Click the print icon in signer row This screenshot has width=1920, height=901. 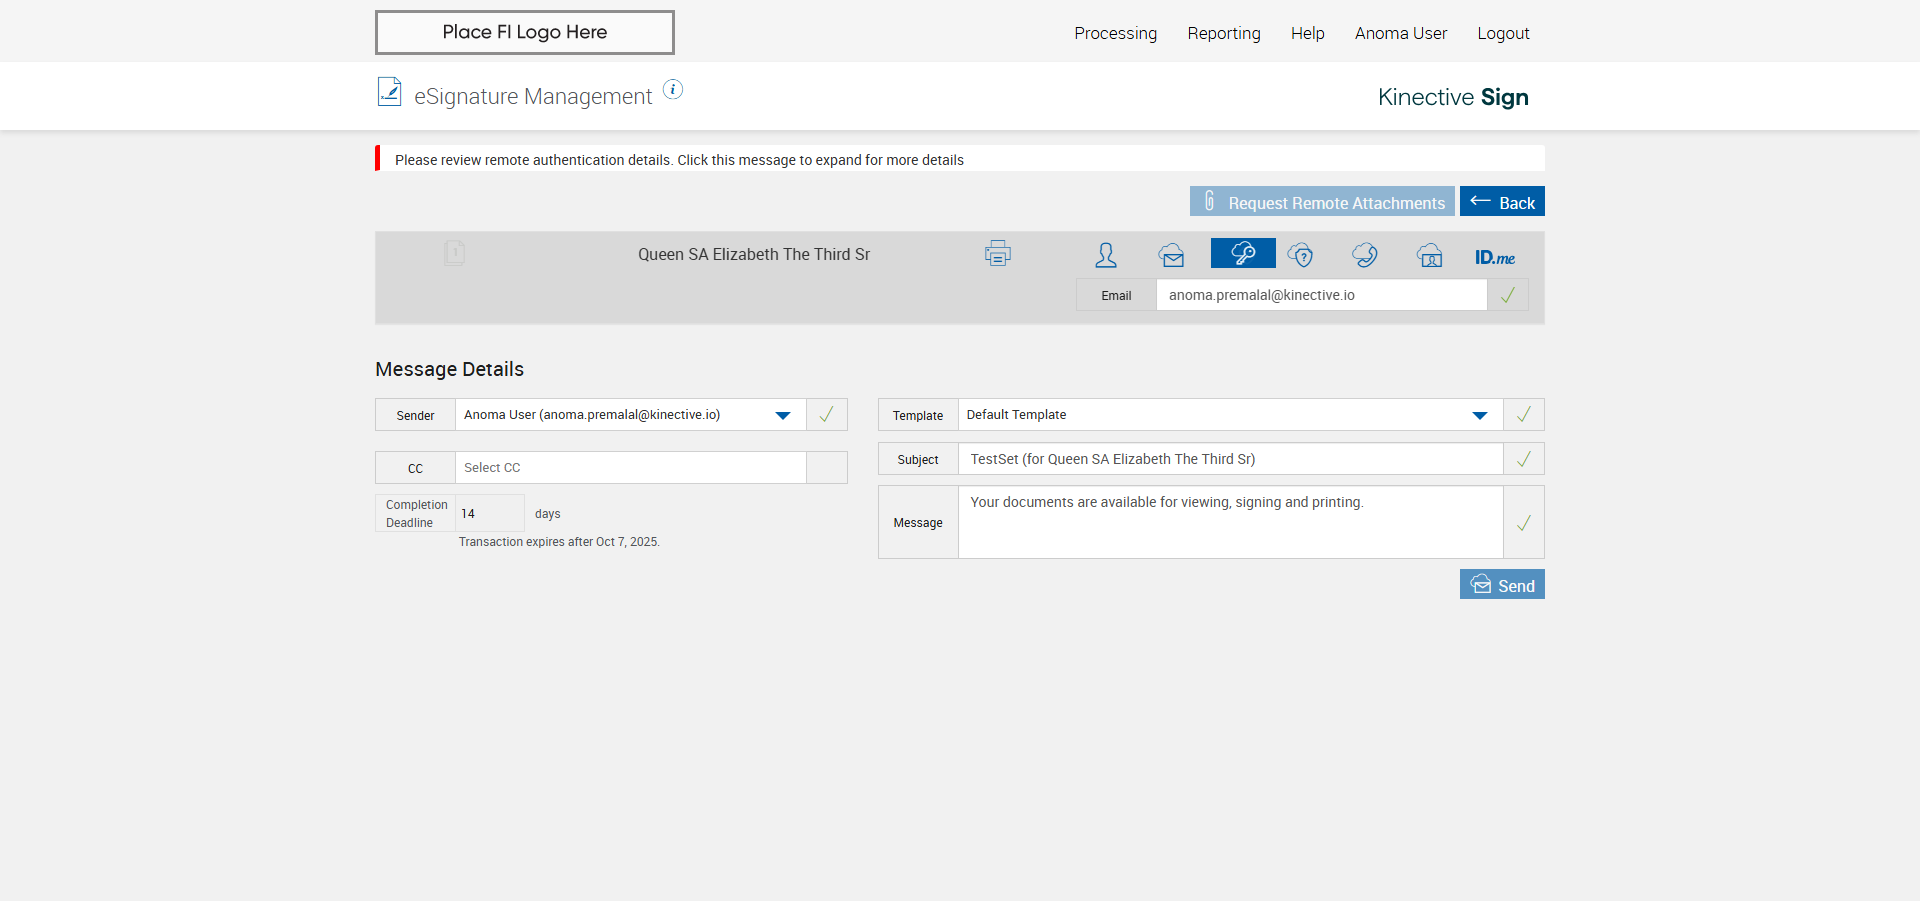click(997, 254)
